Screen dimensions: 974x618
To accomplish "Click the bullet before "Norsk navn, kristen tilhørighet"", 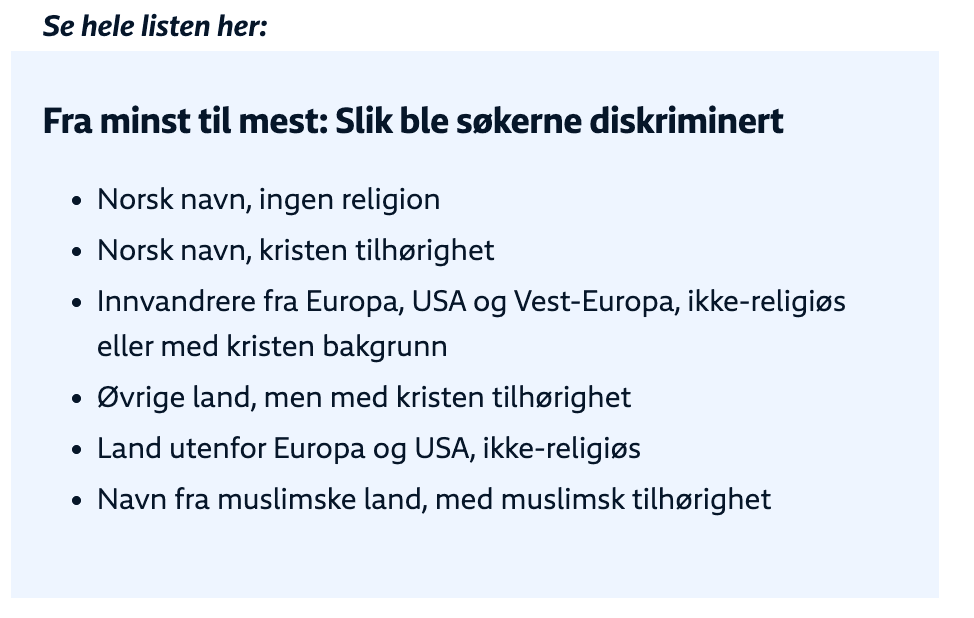I will point(77,252).
